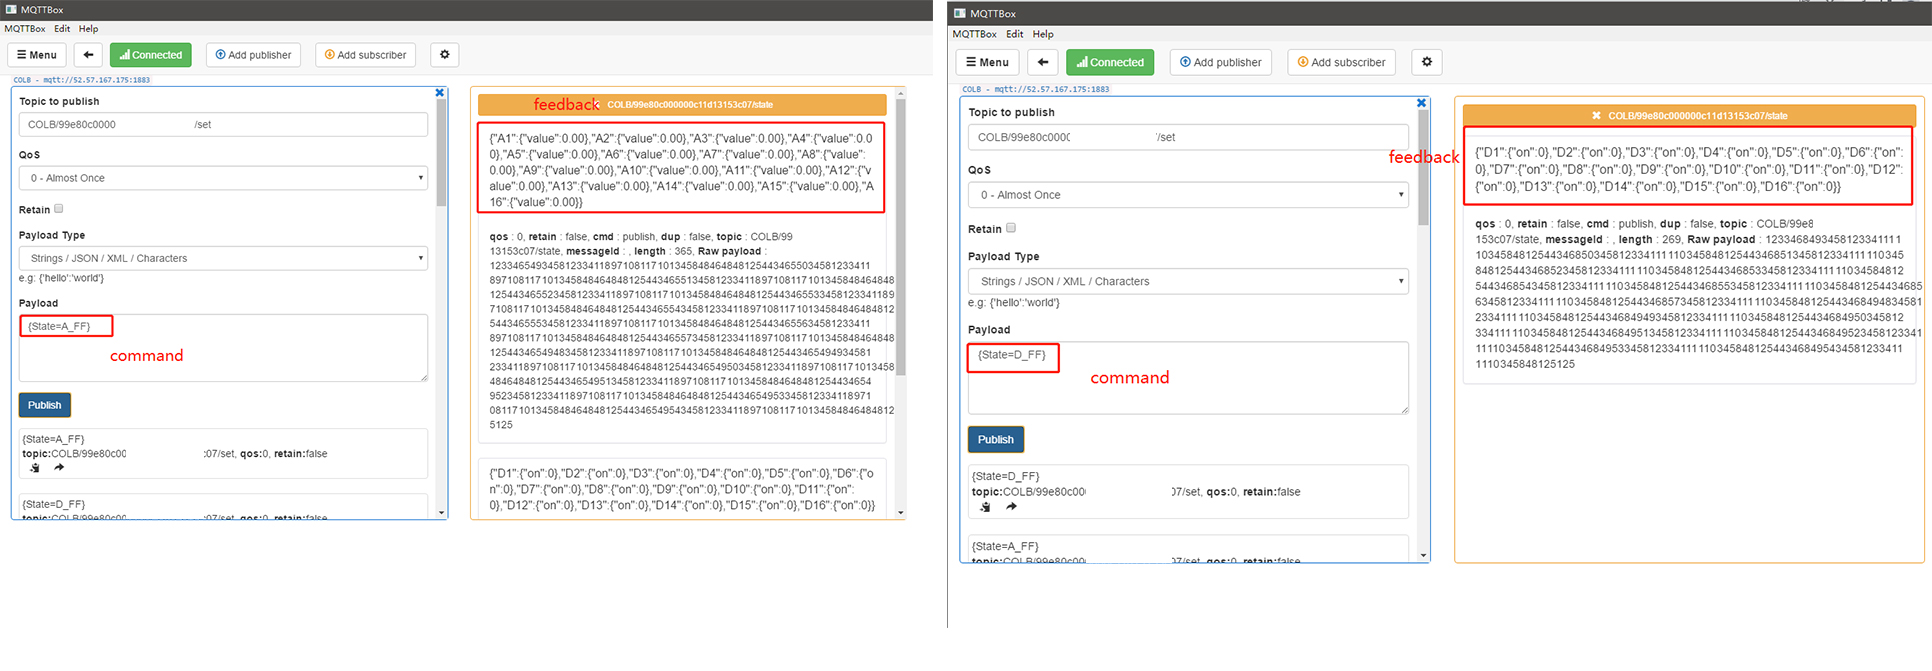Viewport: 1932px width, 671px height.
Task: Click the back arrow in the right window
Action: (x=1043, y=62)
